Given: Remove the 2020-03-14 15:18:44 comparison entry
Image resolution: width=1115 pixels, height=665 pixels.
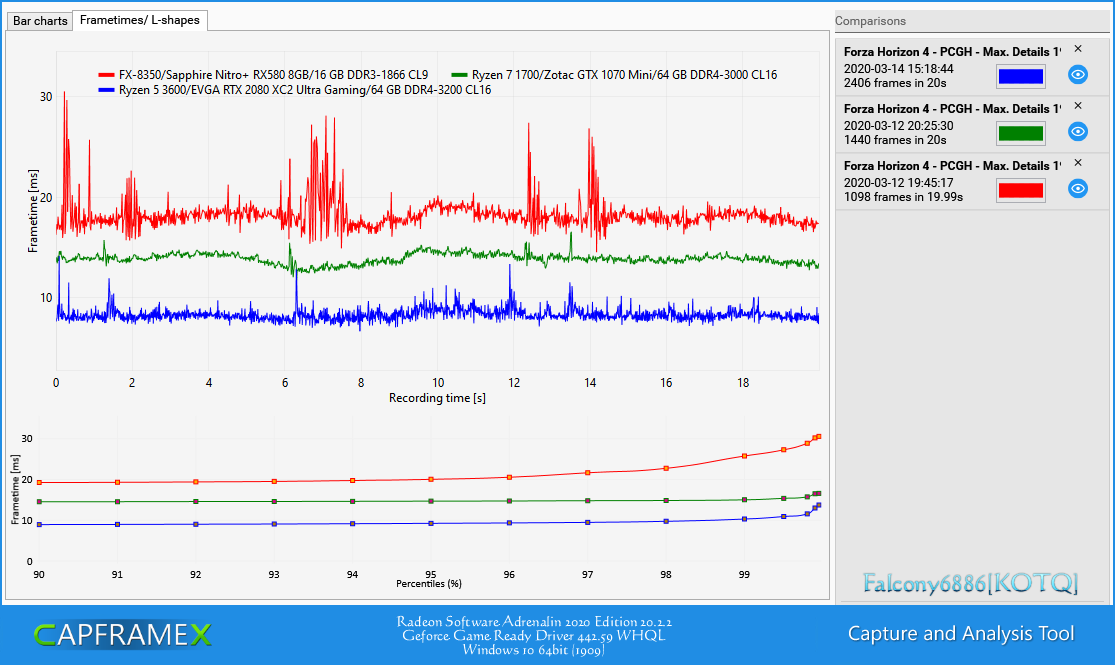Looking at the screenshot, I should [1078, 49].
